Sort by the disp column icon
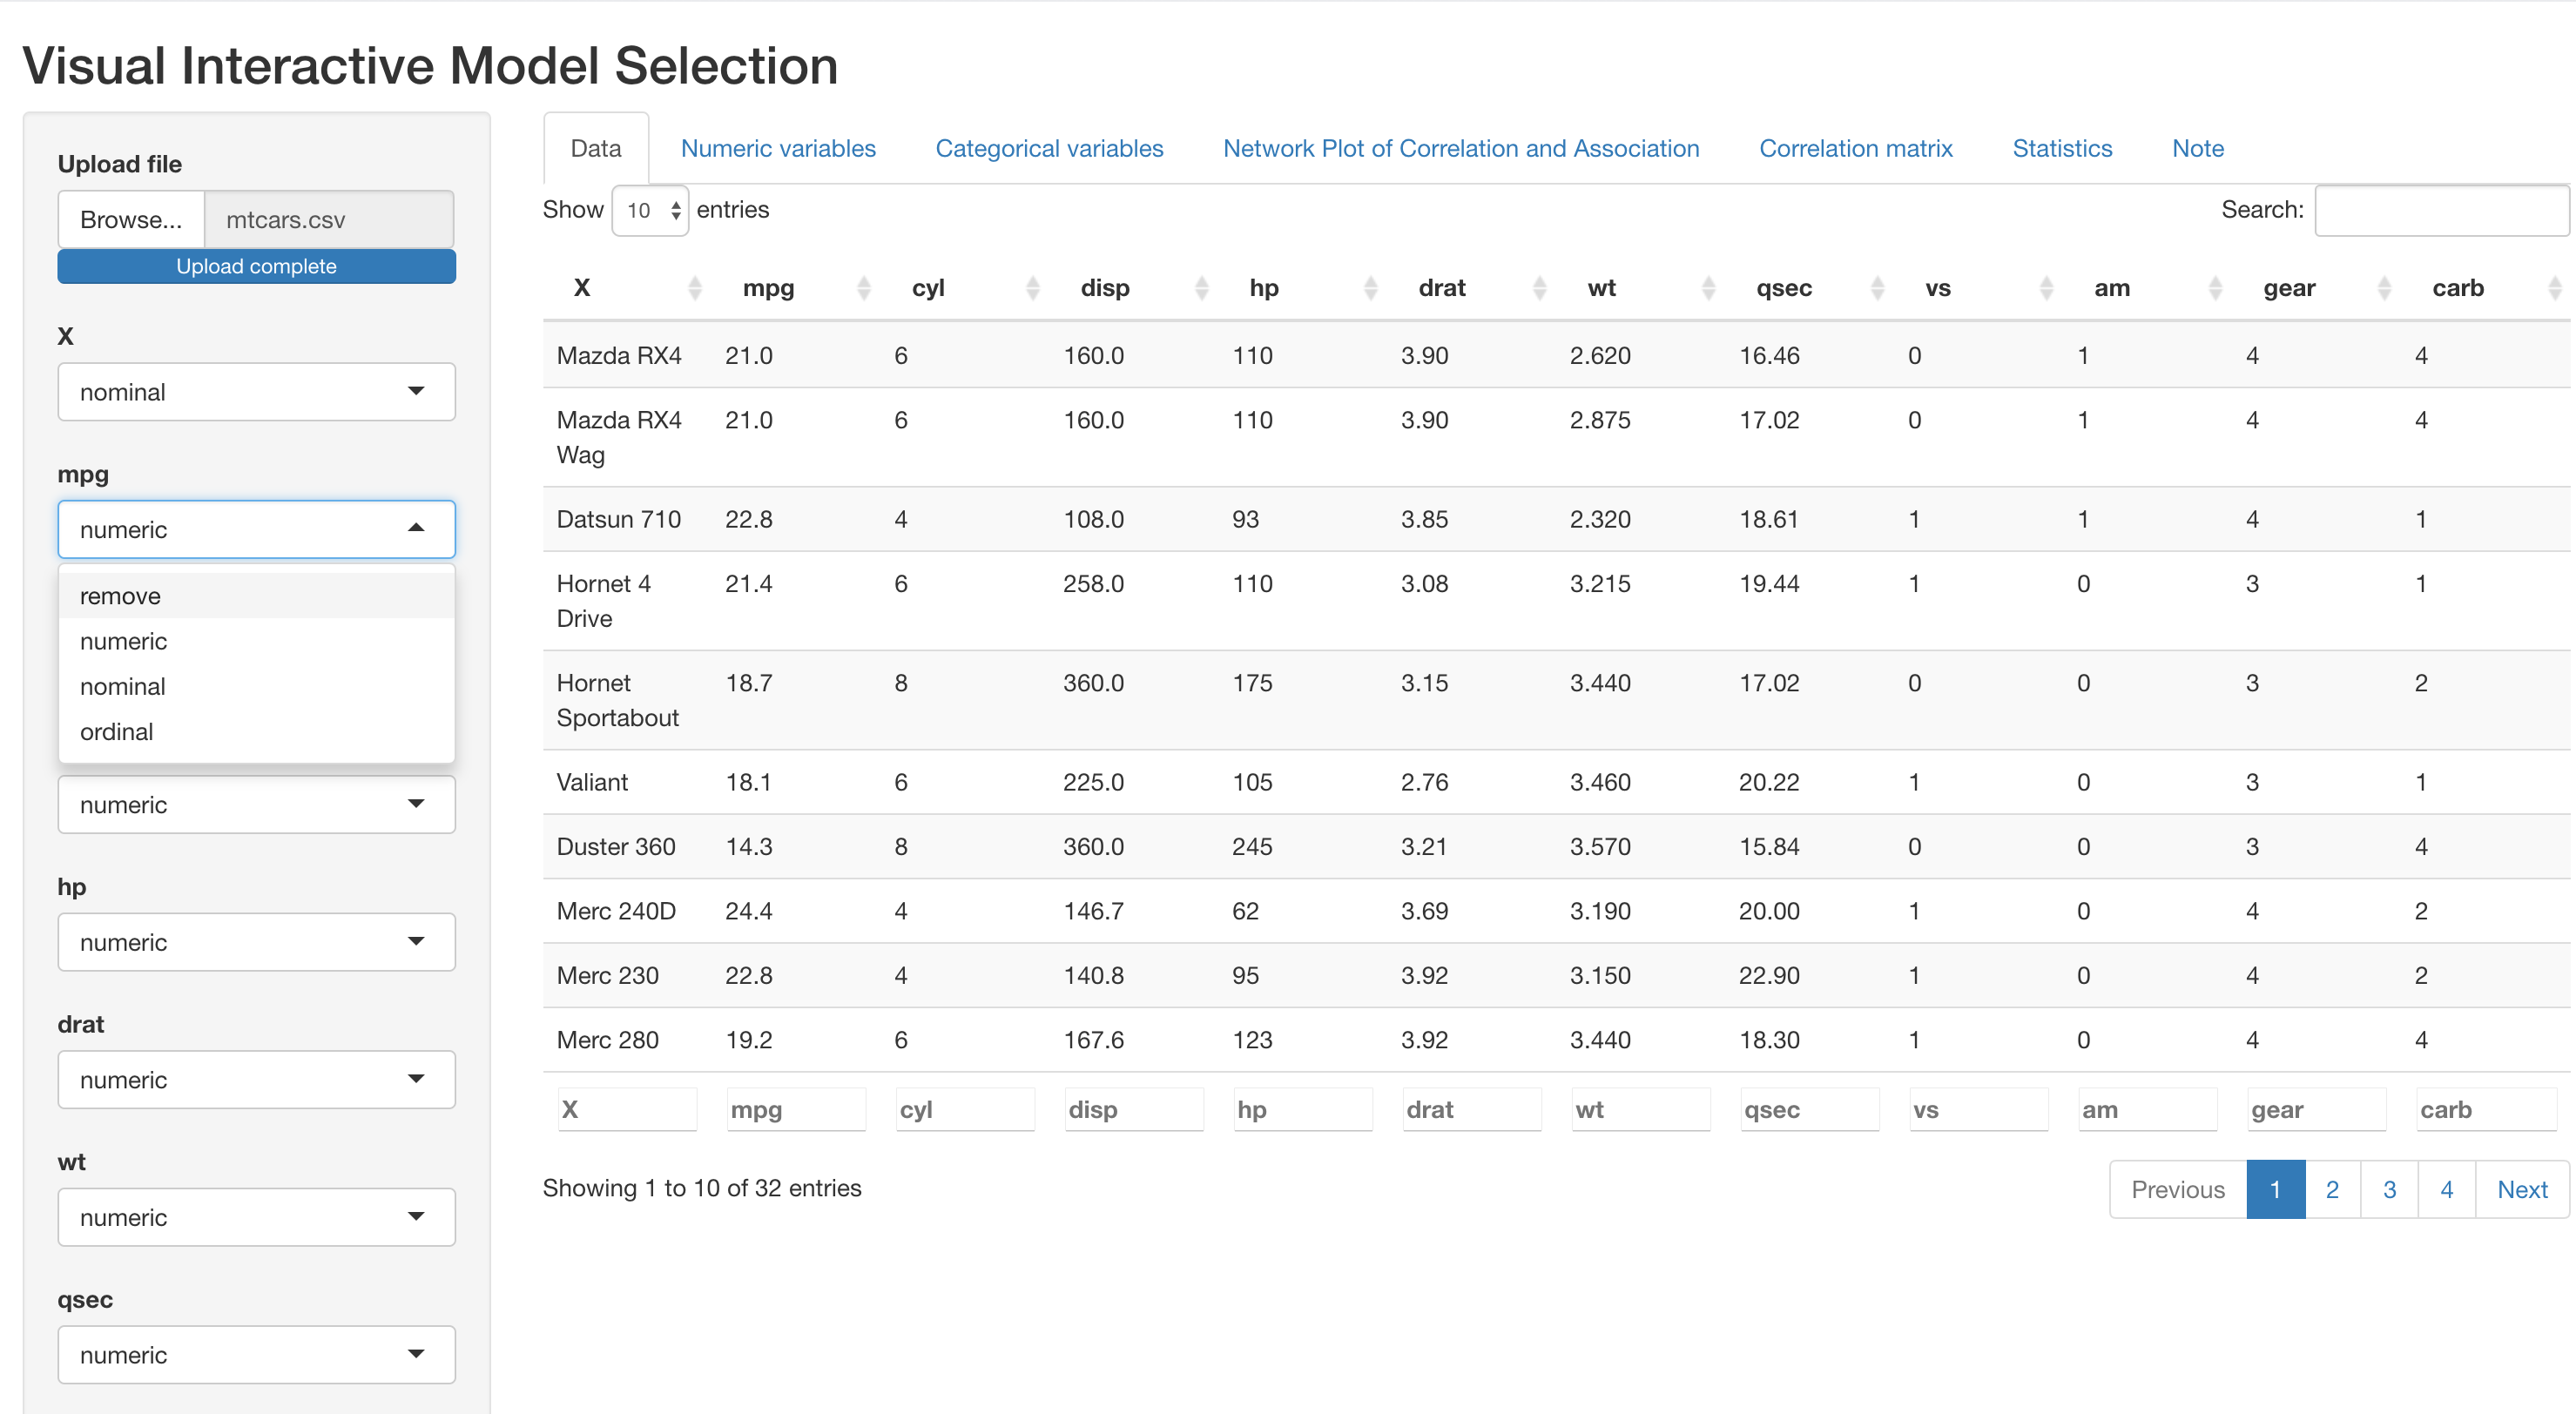2576x1414 pixels. pyautogui.click(x=1202, y=289)
